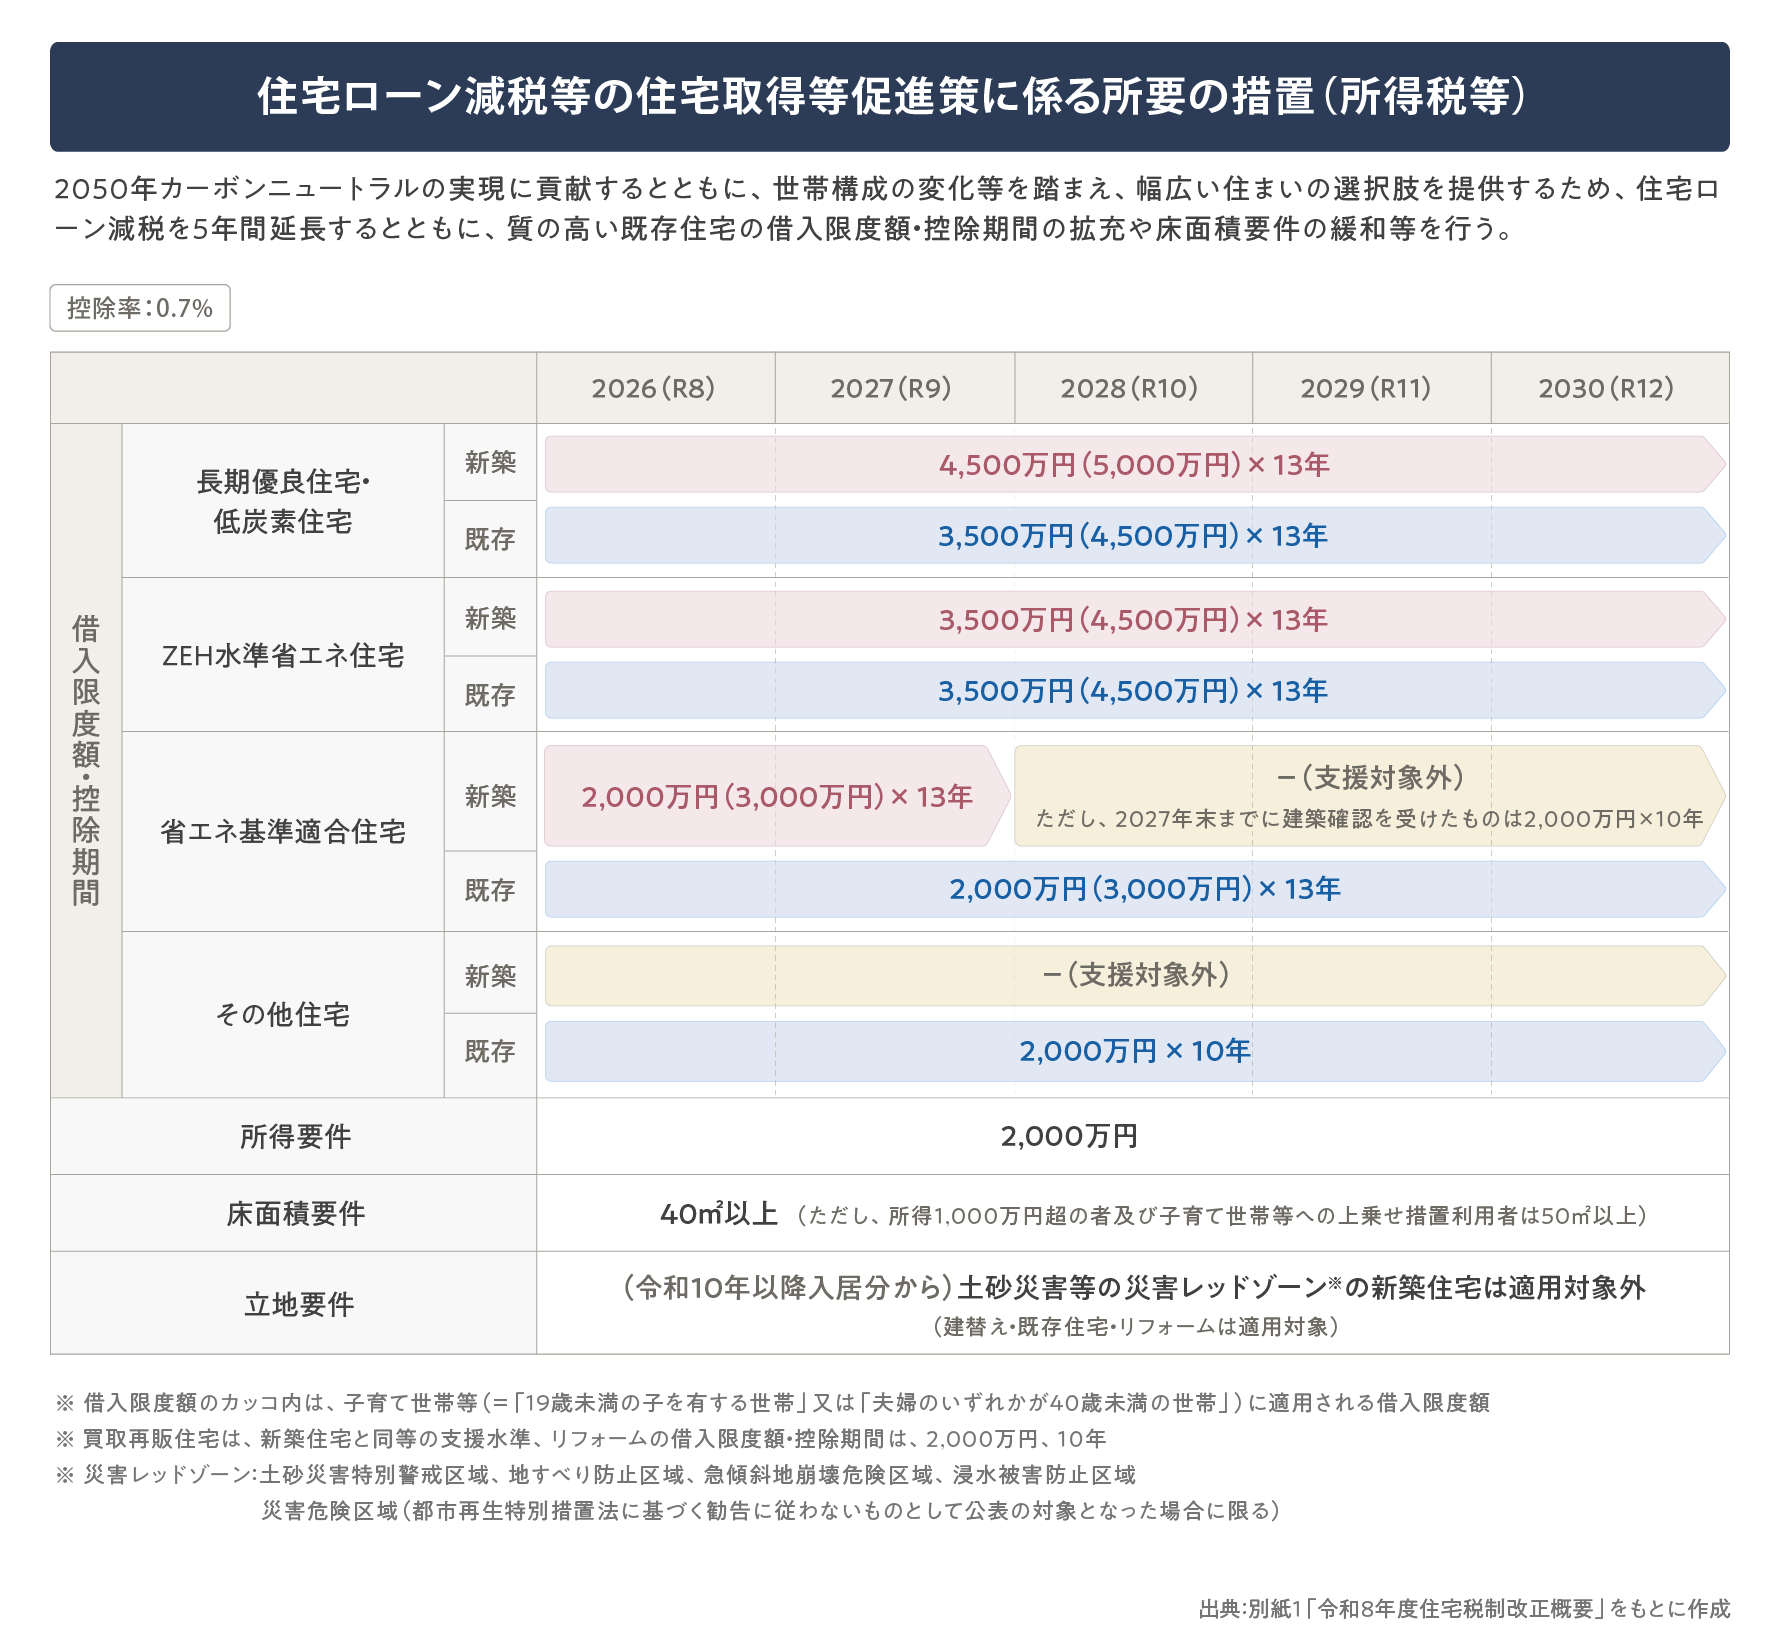1780x1646 pixels.
Task: Click the 長期優良住宅・低炭素住宅 row label
Action: click(x=283, y=501)
